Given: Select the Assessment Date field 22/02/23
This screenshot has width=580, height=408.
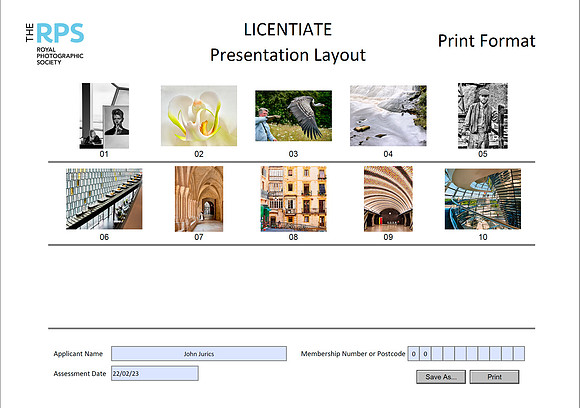Looking at the screenshot, I should click(155, 373).
